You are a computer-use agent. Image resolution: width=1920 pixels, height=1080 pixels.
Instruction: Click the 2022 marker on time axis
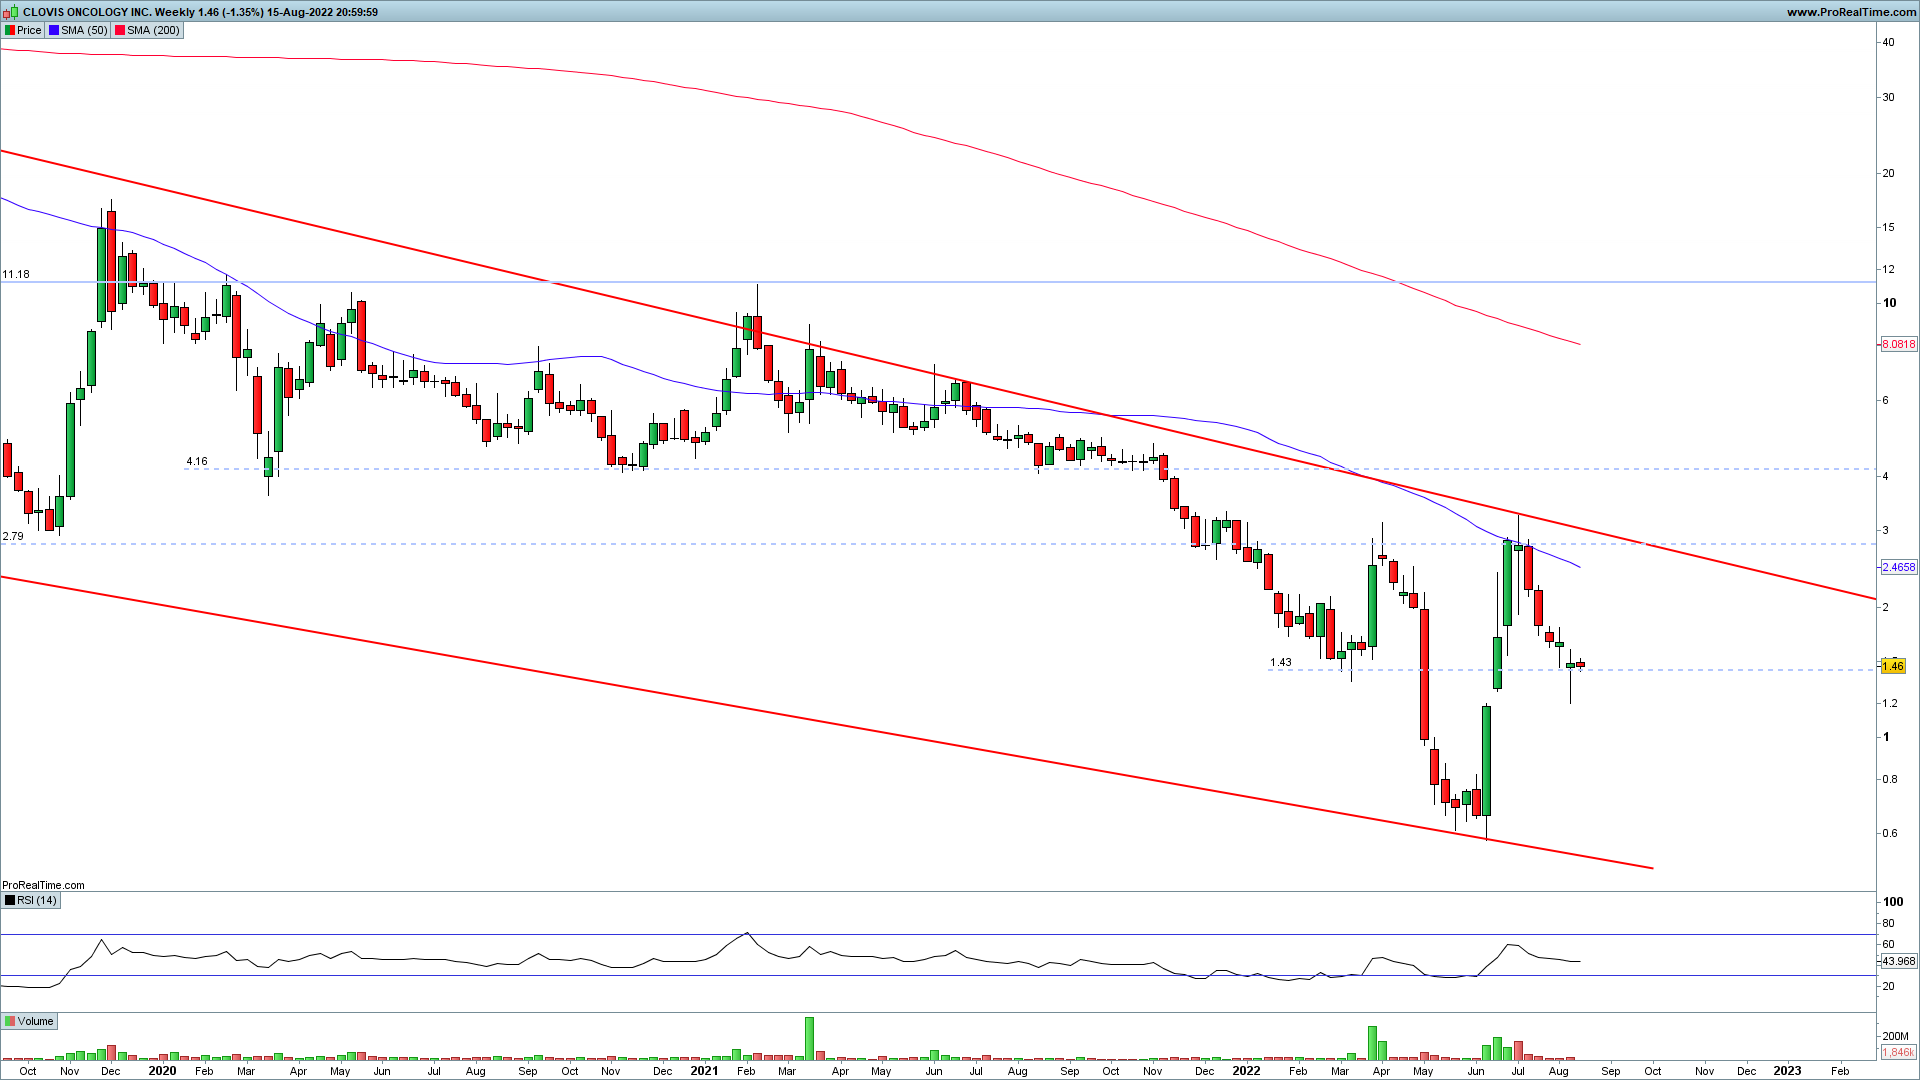1246,1070
